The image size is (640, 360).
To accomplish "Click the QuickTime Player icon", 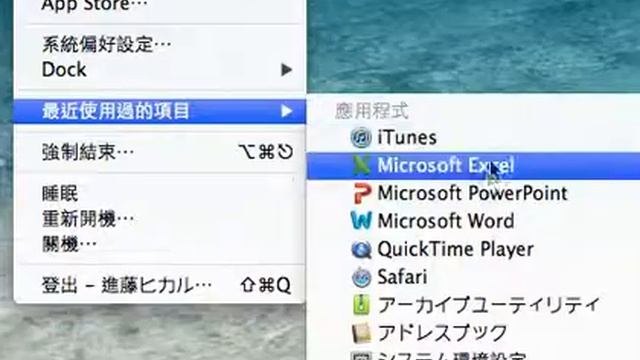I will point(361,249).
